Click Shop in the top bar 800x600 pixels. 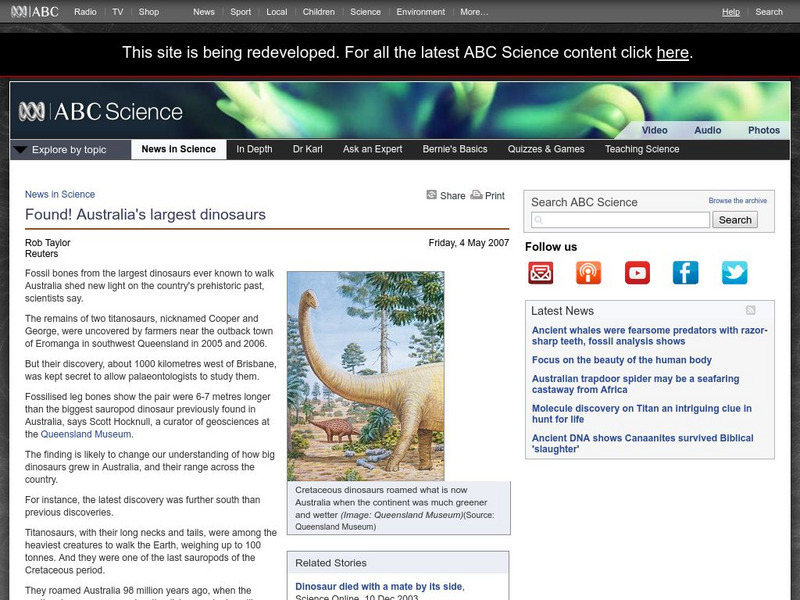click(149, 12)
